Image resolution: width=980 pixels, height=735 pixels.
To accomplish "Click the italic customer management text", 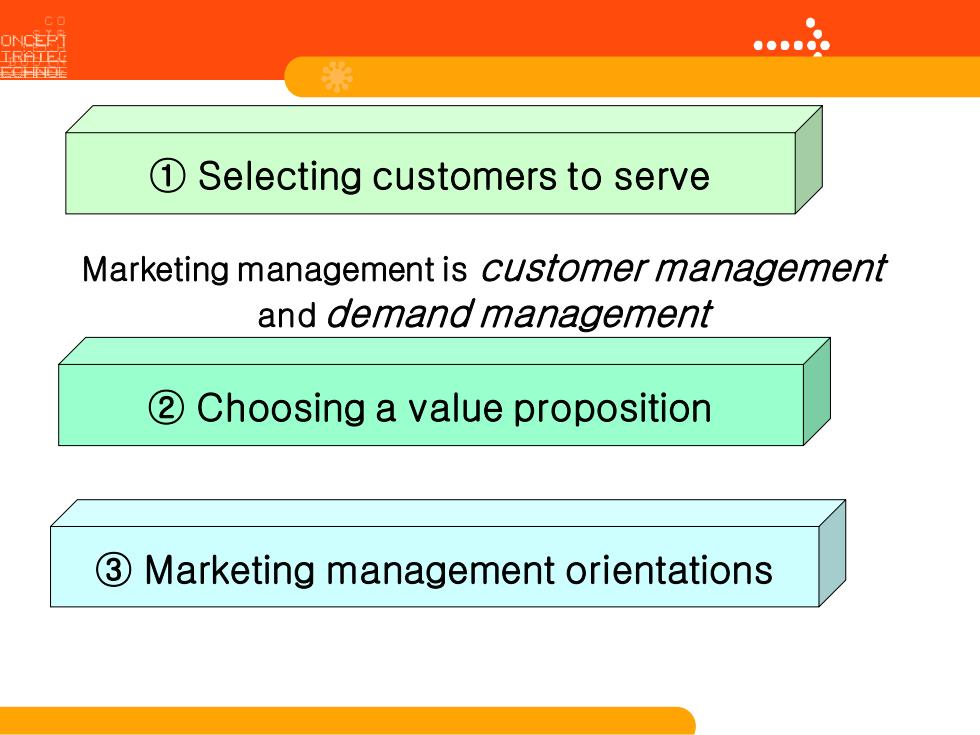I will pyautogui.click(x=683, y=269).
